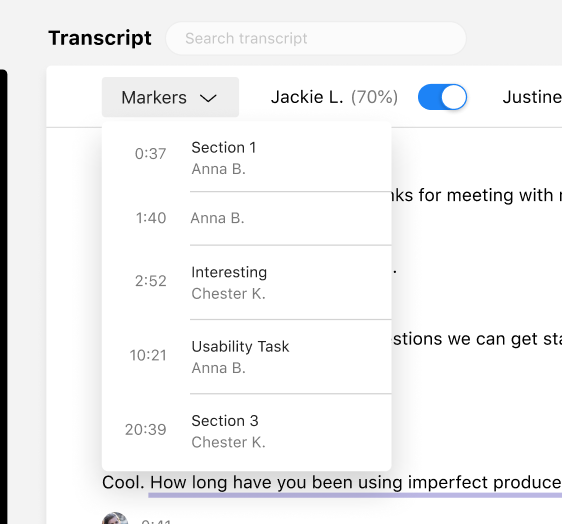Click the 10:21 marker timestamp

[x=148, y=355]
